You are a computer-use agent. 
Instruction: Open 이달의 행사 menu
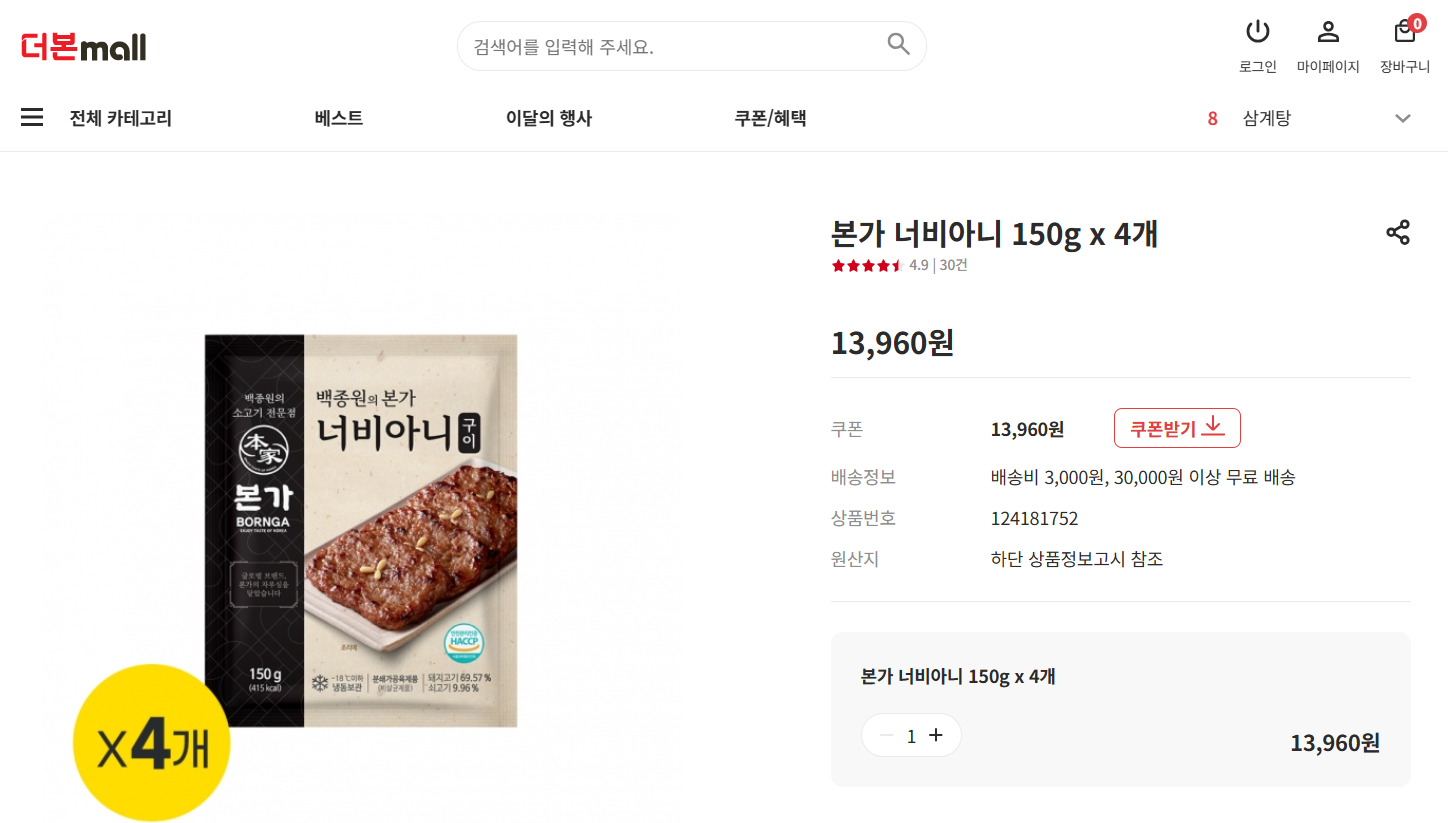(548, 118)
